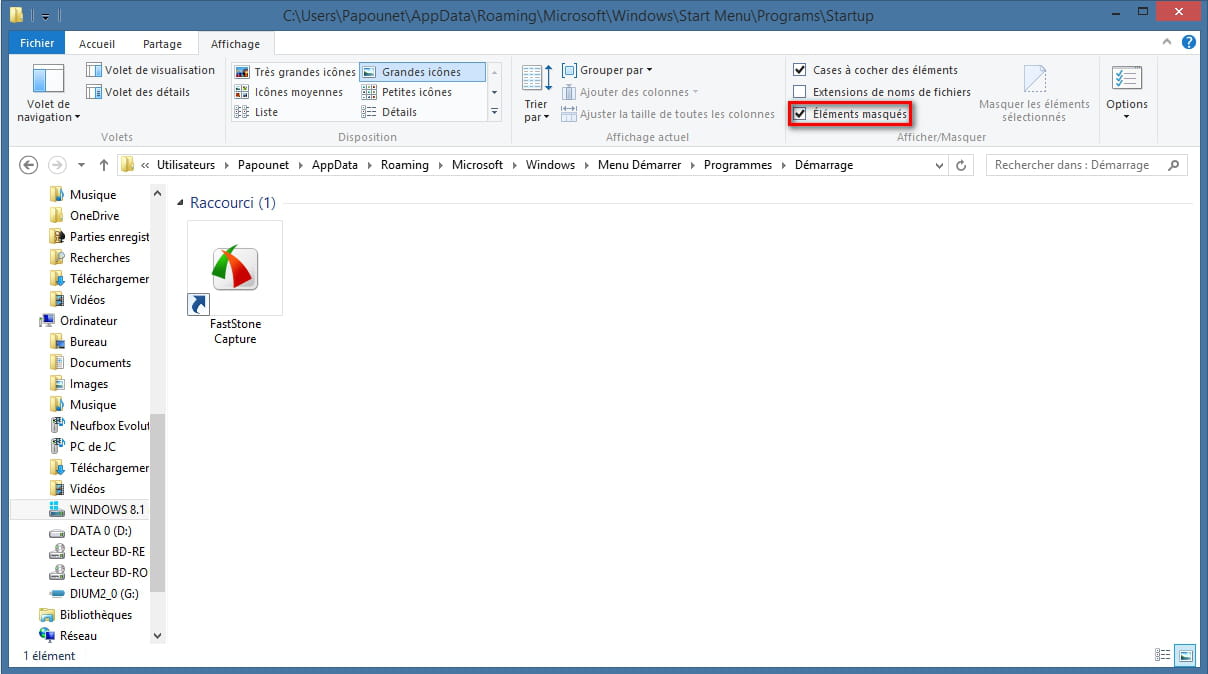Select OneDrive in the navigation tree
The width and height of the screenshot is (1208, 674).
[94, 216]
